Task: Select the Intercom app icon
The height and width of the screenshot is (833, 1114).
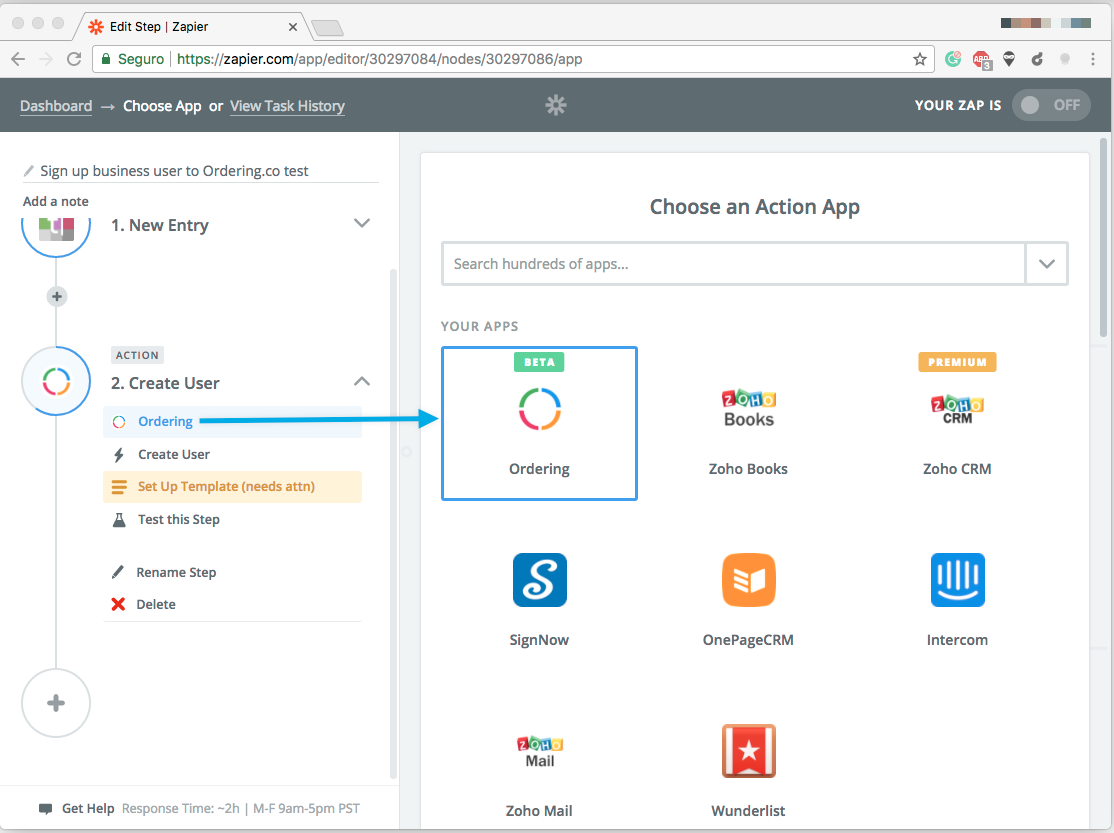Action: click(957, 580)
